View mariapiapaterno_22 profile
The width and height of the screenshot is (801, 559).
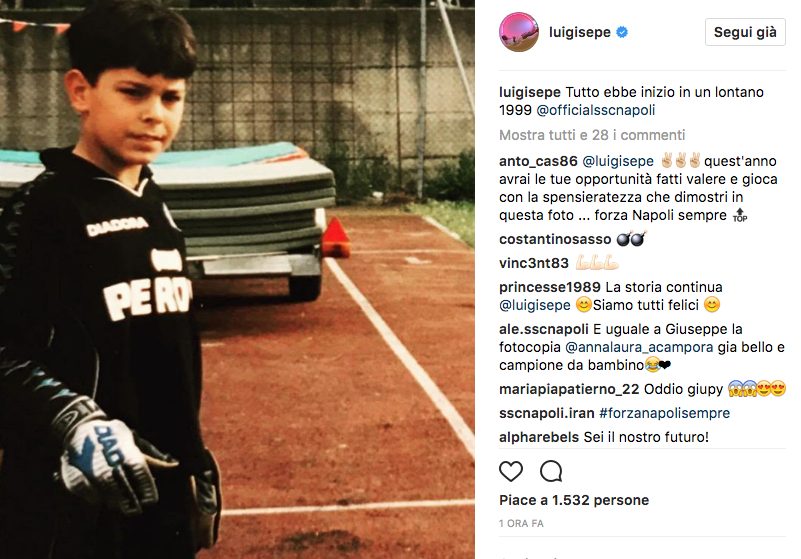tap(569, 389)
